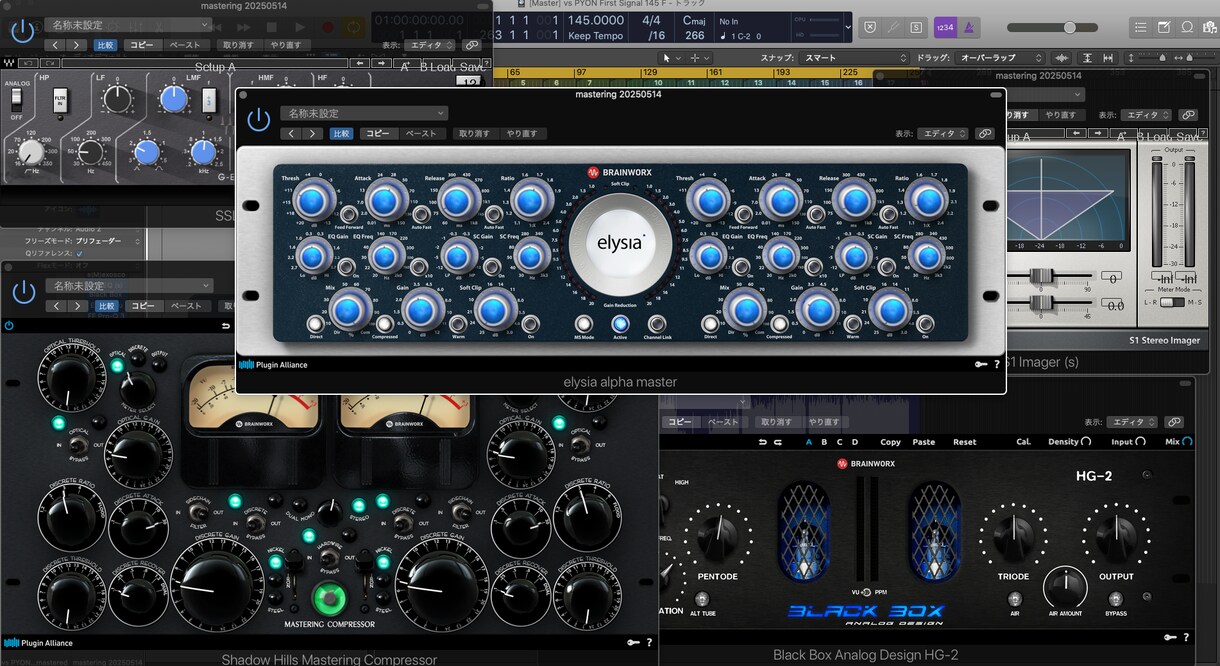Screen dimensions: 1220x666
Task: Toggle elysia alpha master power button
Action: (x=258, y=120)
